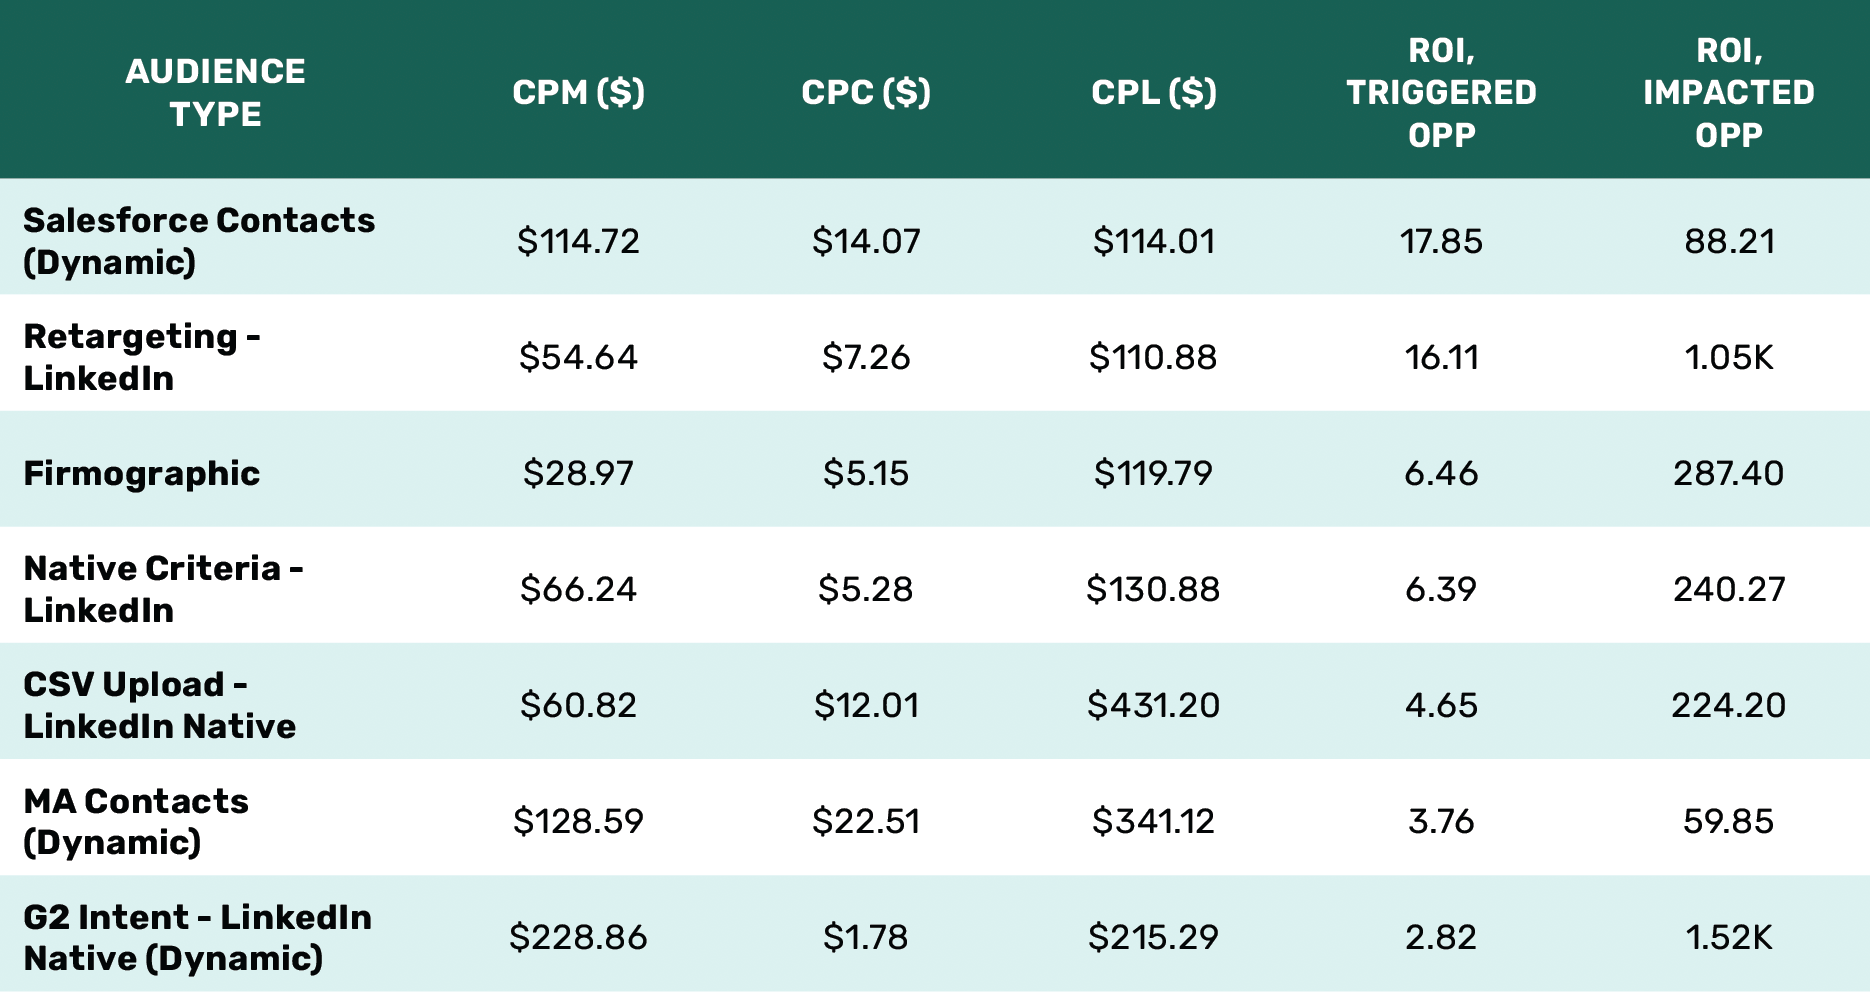Click the MA Contacts (Dynamic) row label
This screenshot has height=994, width=1870.
click(x=135, y=821)
